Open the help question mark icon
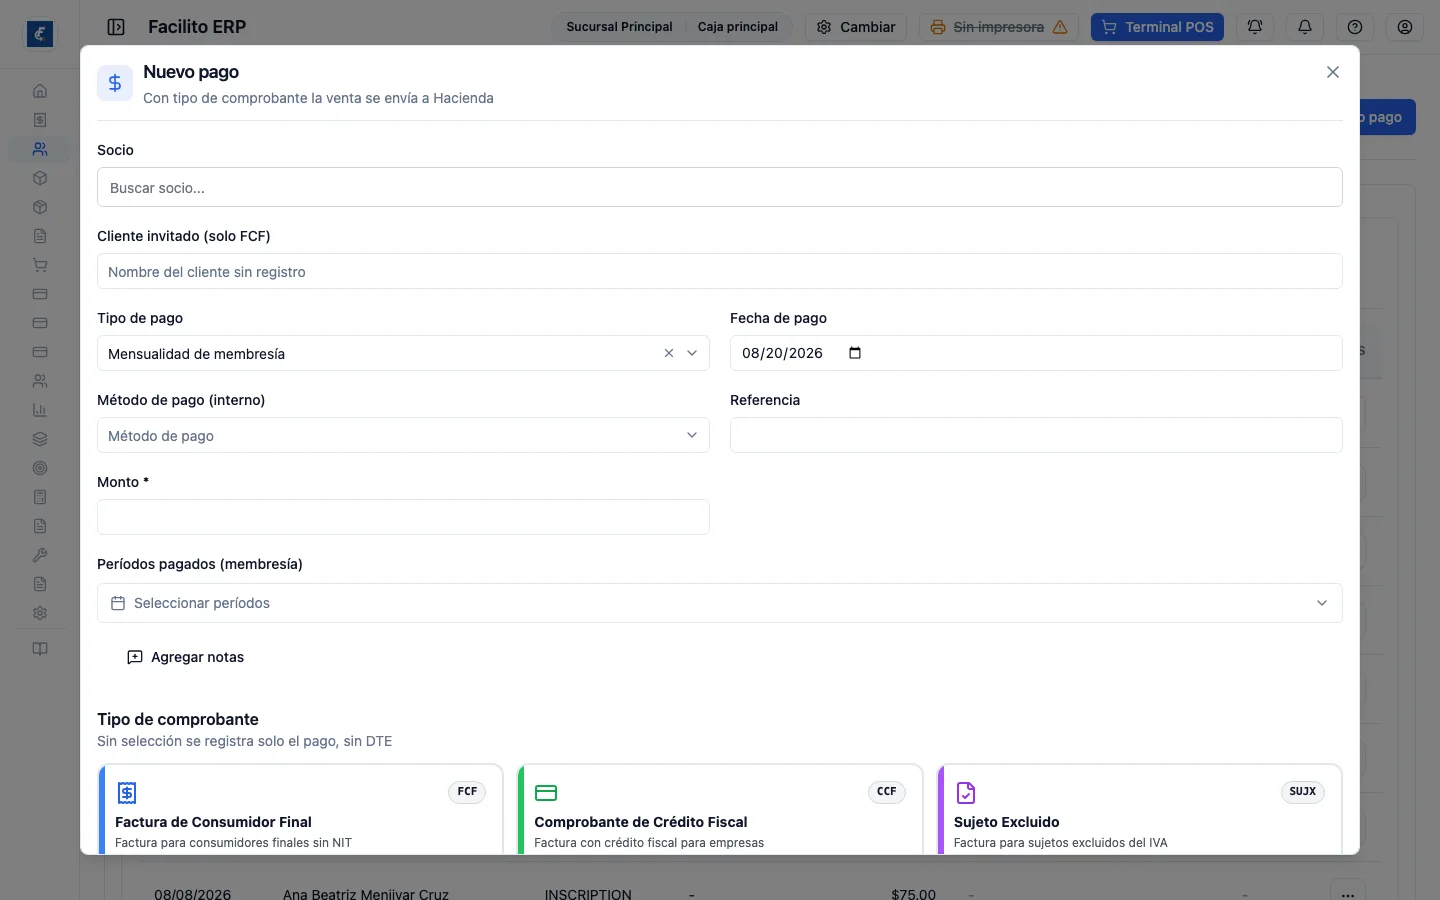 point(1355,27)
